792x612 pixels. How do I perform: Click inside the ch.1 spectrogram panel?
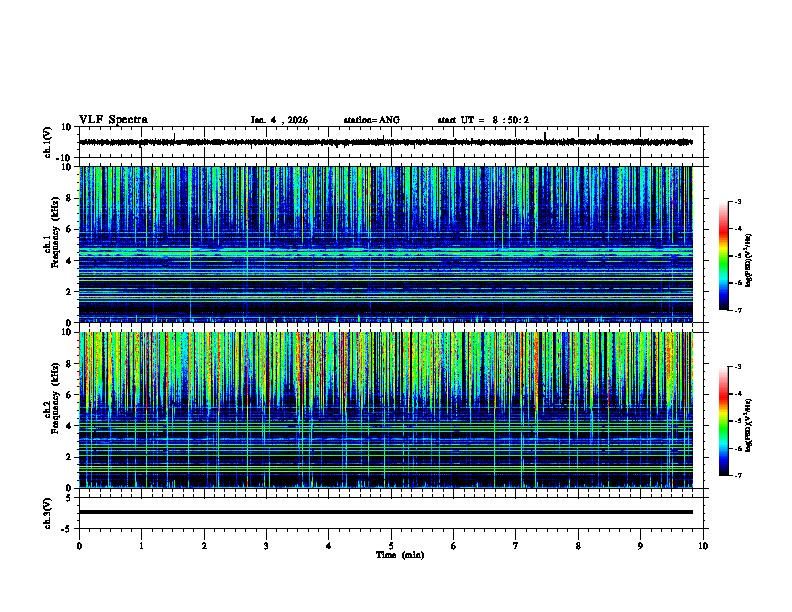(x=386, y=244)
